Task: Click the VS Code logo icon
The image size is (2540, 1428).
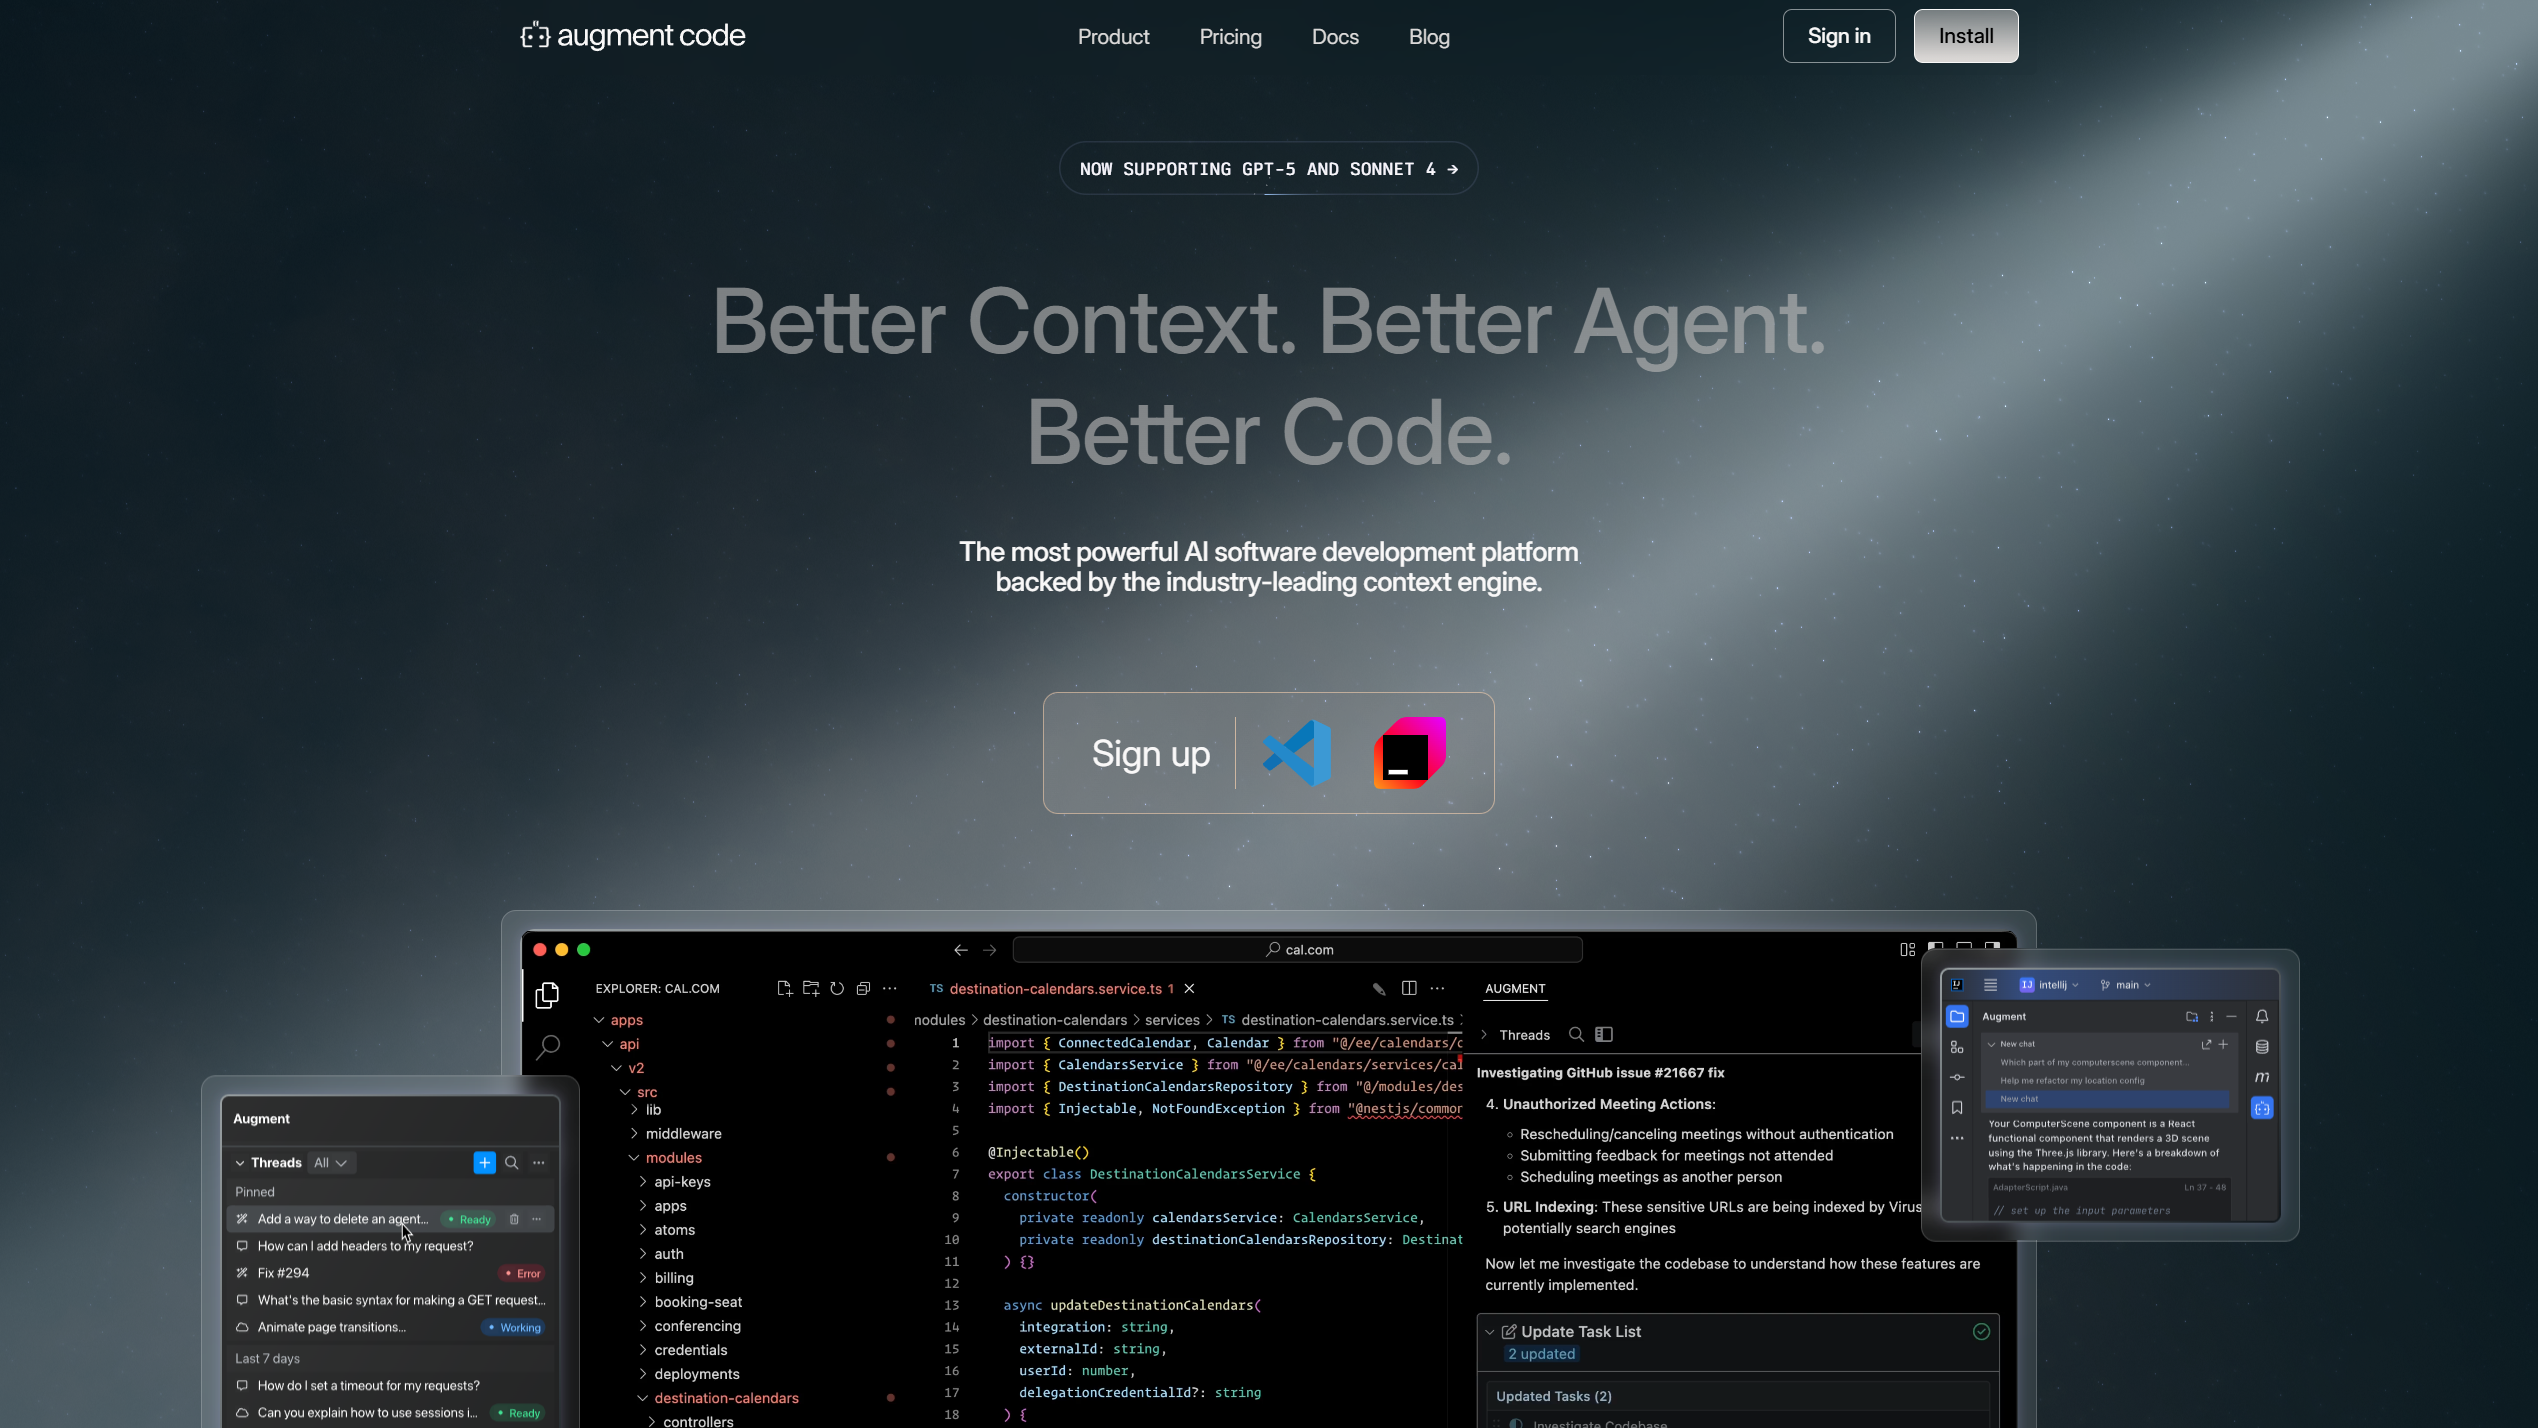Action: coord(1298,753)
